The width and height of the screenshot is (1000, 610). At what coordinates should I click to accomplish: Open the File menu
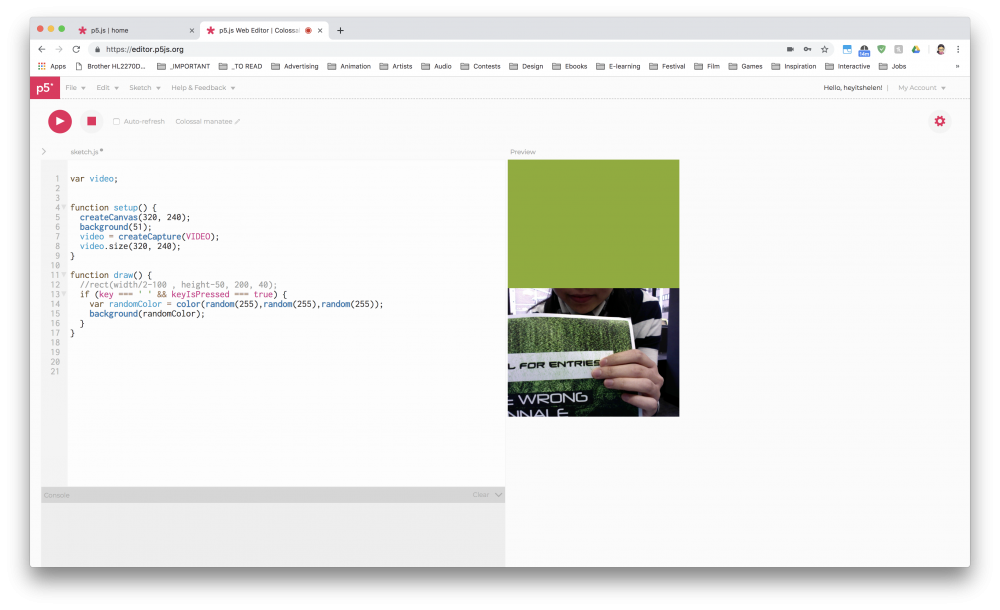click(75, 88)
